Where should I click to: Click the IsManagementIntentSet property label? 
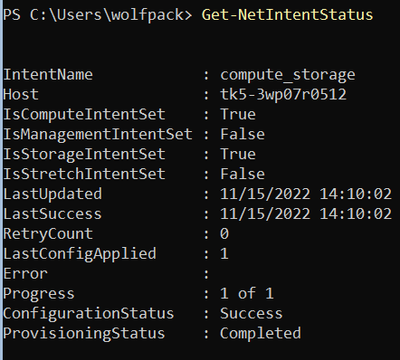98,135
